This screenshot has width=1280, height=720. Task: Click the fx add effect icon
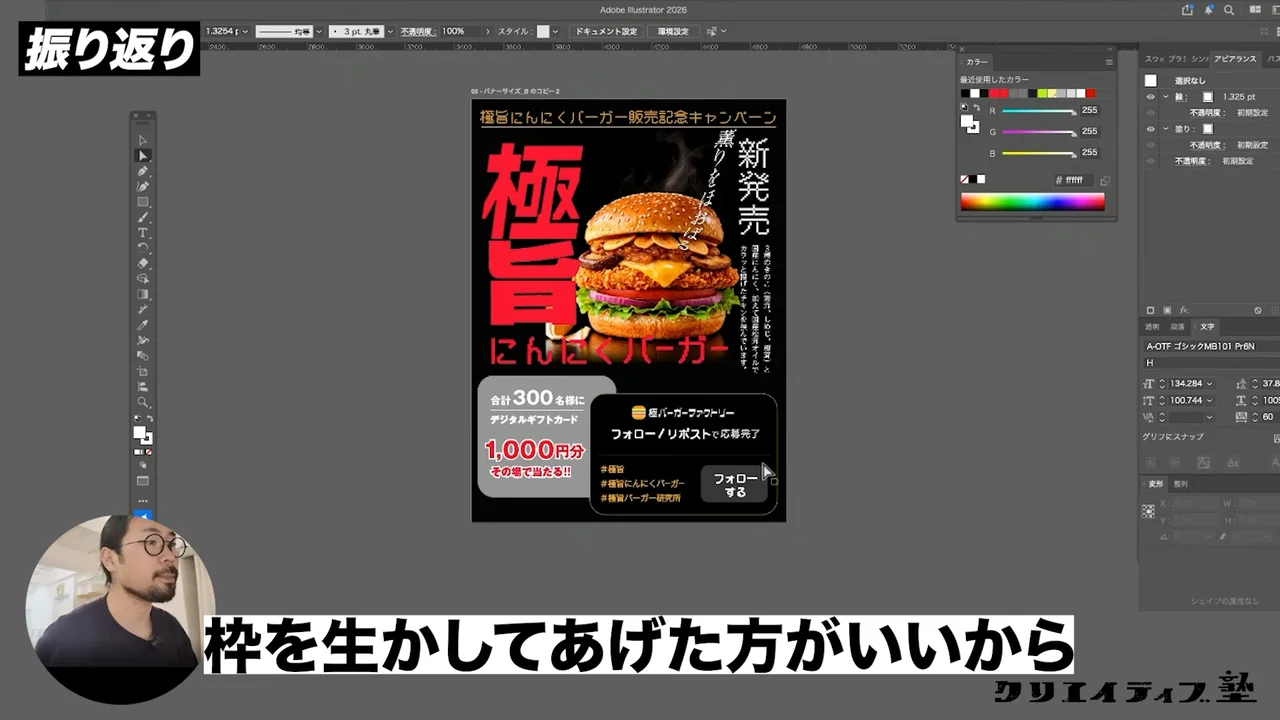(1184, 311)
